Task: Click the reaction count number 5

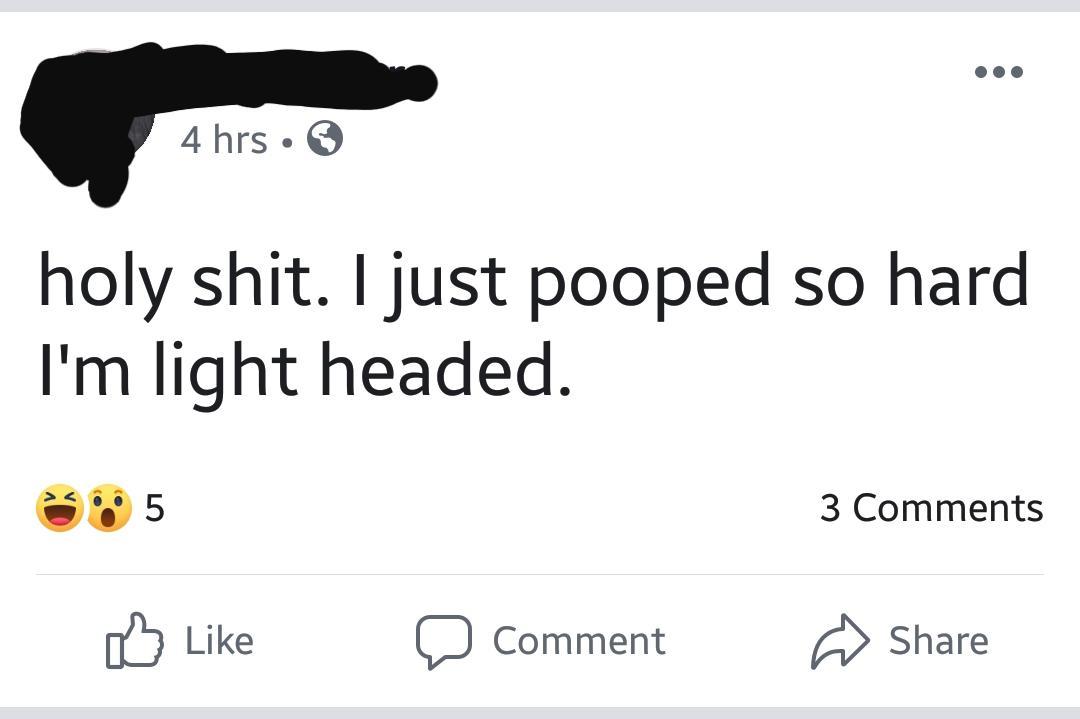Action: tap(154, 508)
